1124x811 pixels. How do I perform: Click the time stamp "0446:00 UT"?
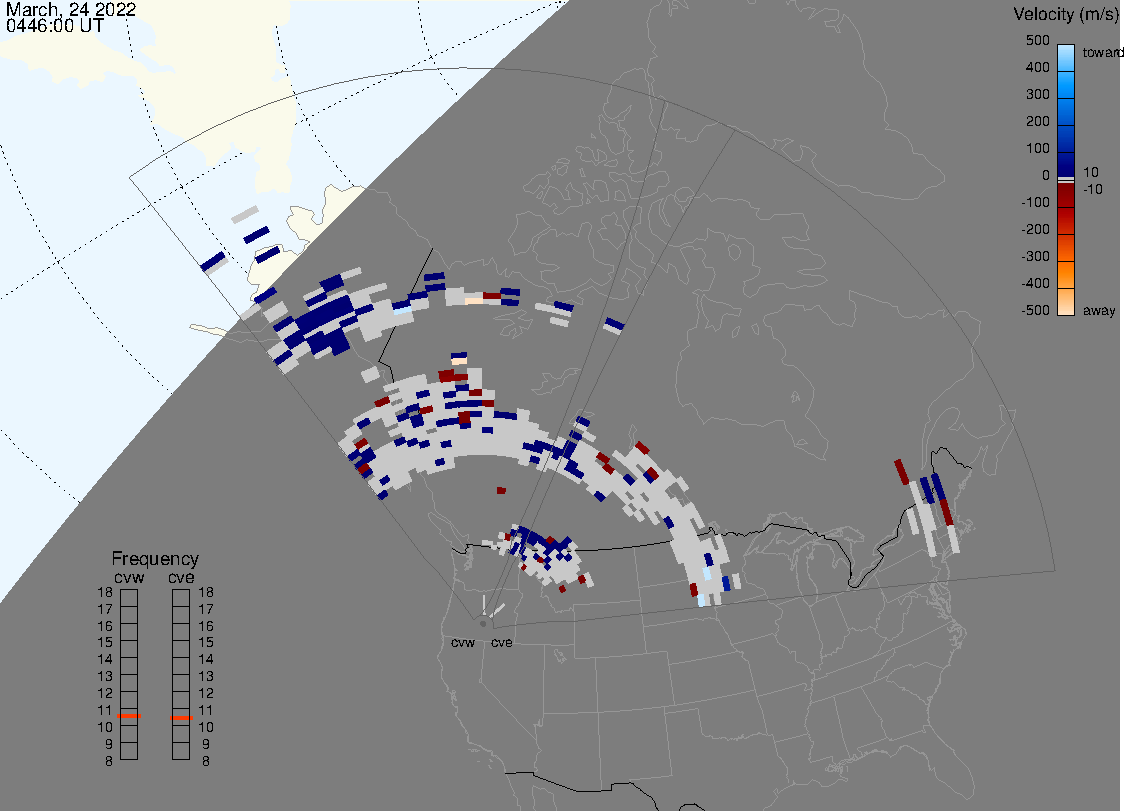pyautogui.click(x=55, y=26)
